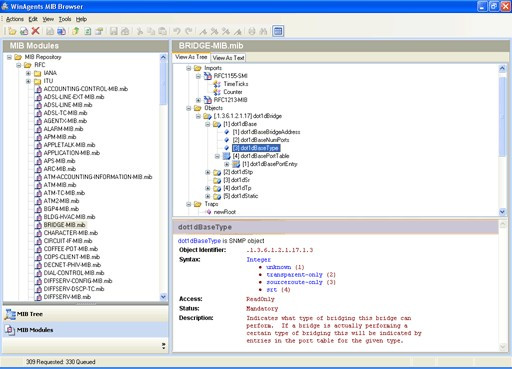Collapse the Imports node
This screenshot has height=369, width=512.
(189, 68)
